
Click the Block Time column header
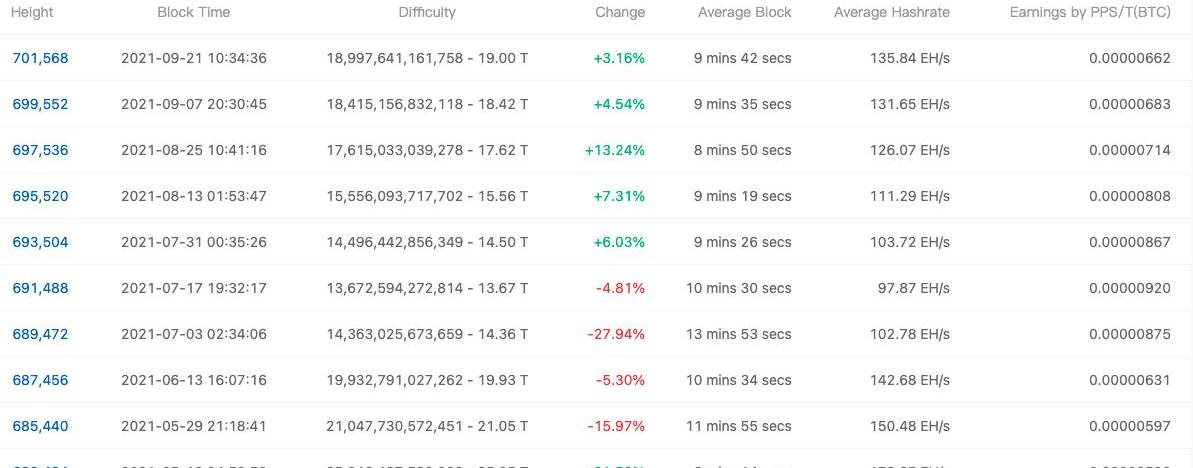click(193, 12)
